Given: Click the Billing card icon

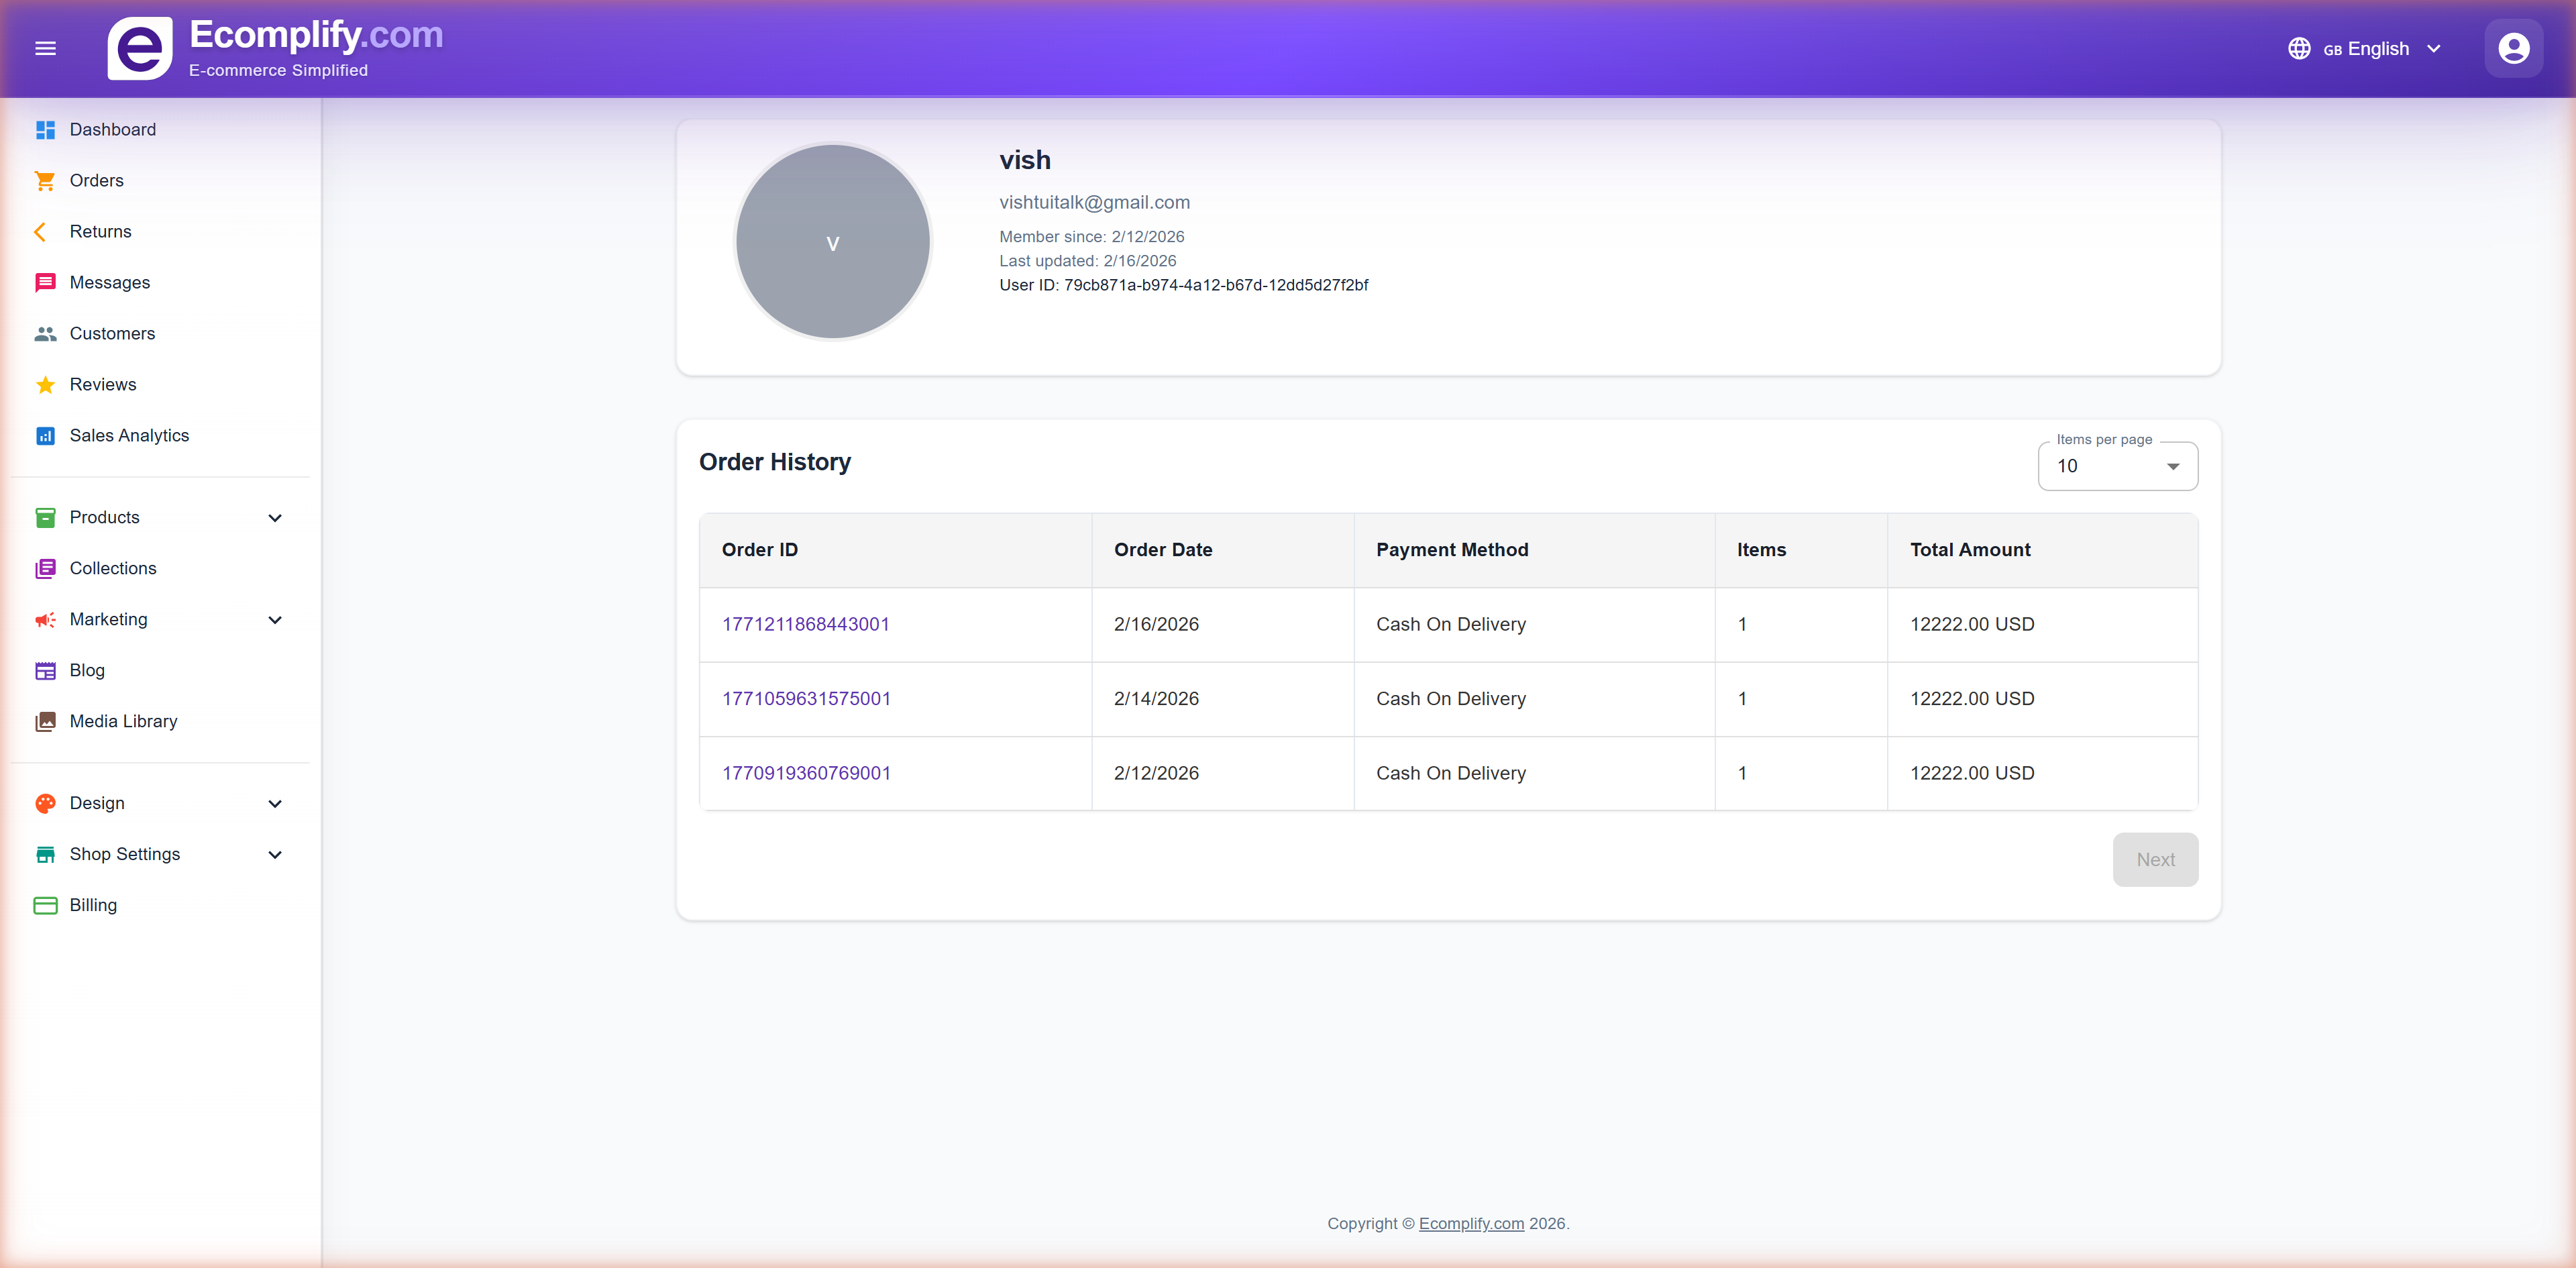Looking at the screenshot, I should click(x=45, y=906).
